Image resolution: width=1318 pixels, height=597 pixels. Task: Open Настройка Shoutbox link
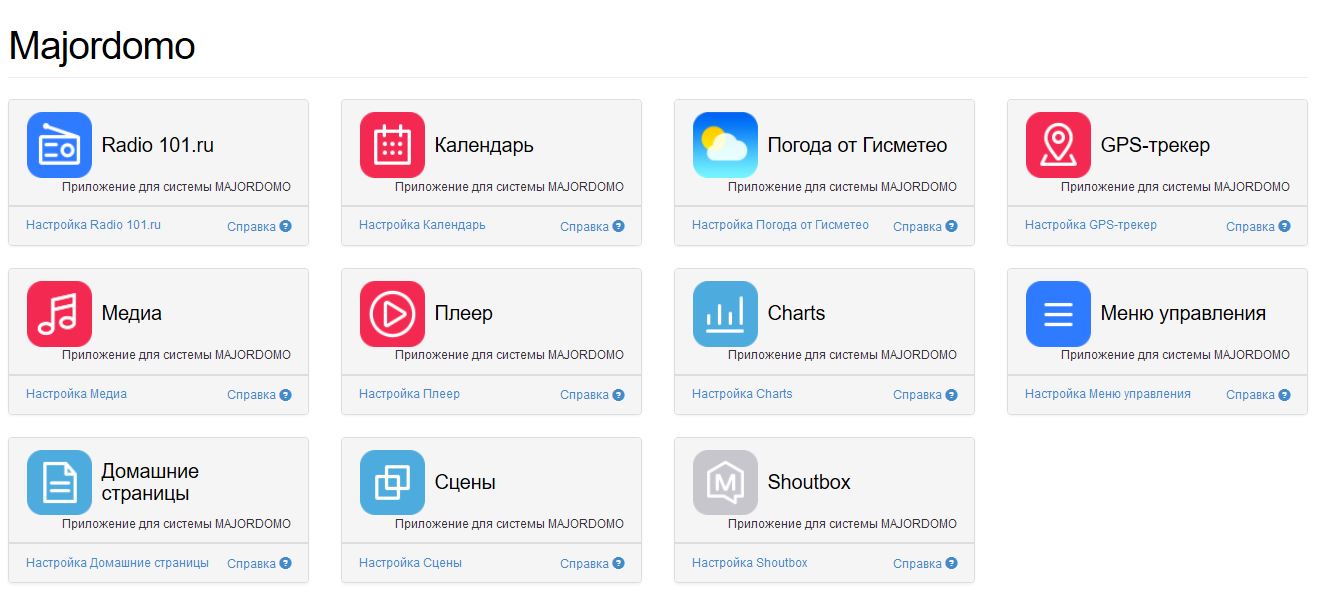750,563
